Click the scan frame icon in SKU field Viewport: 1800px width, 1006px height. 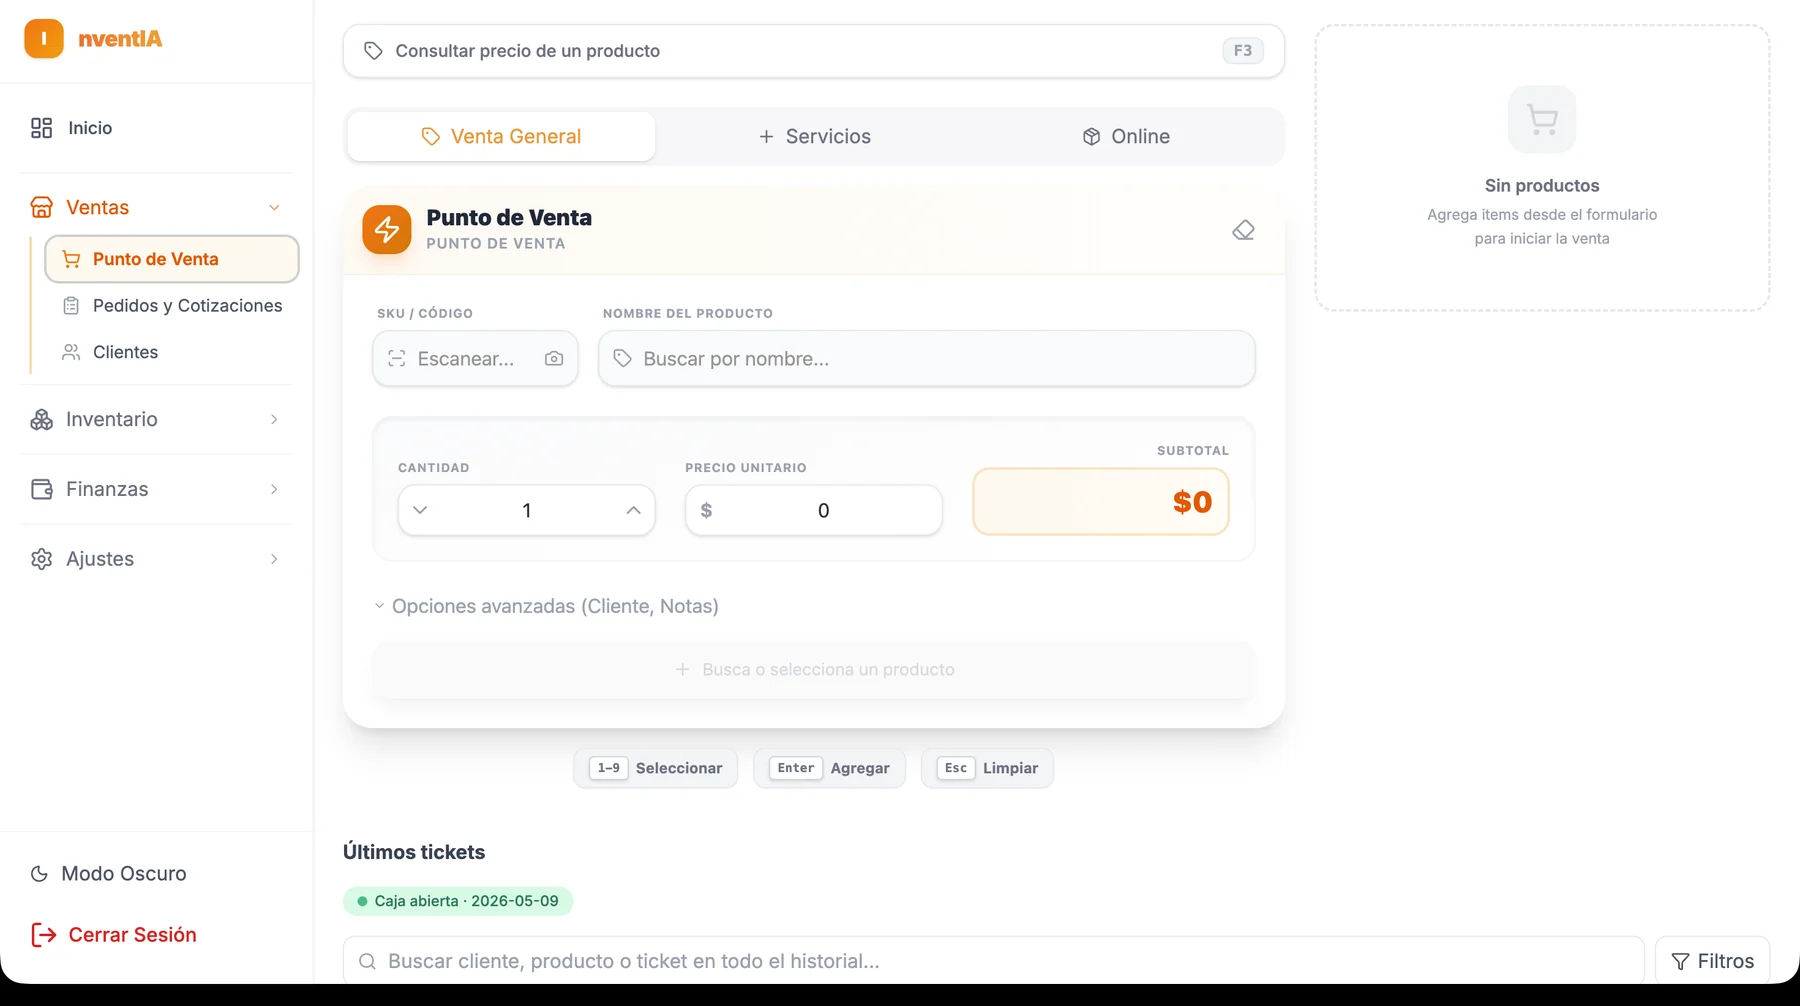tap(397, 359)
